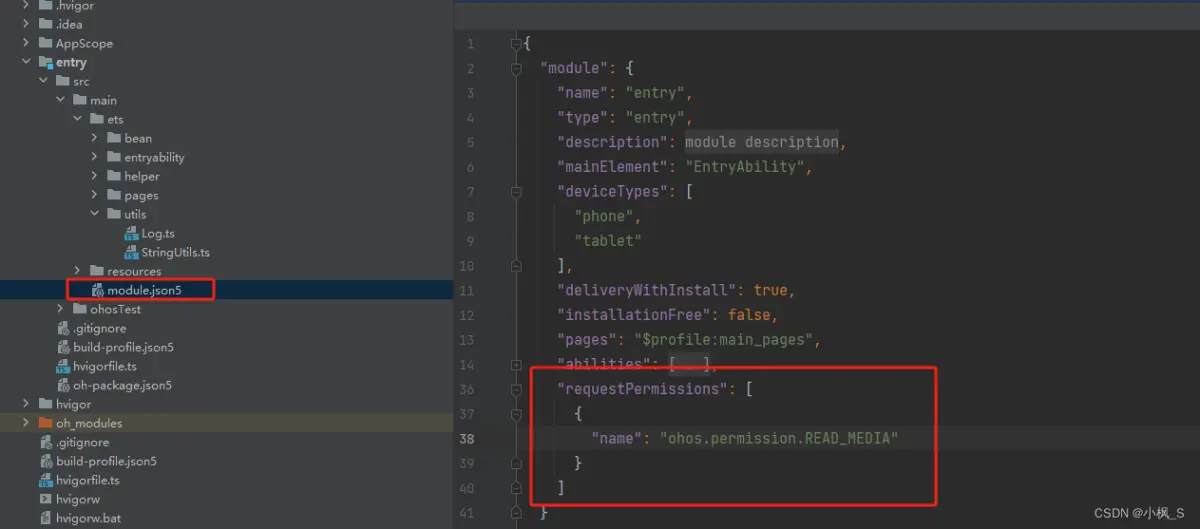Image resolution: width=1200 pixels, height=529 pixels.
Task: Click line number 38 in the gutter
Action: pyautogui.click(x=467, y=438)
